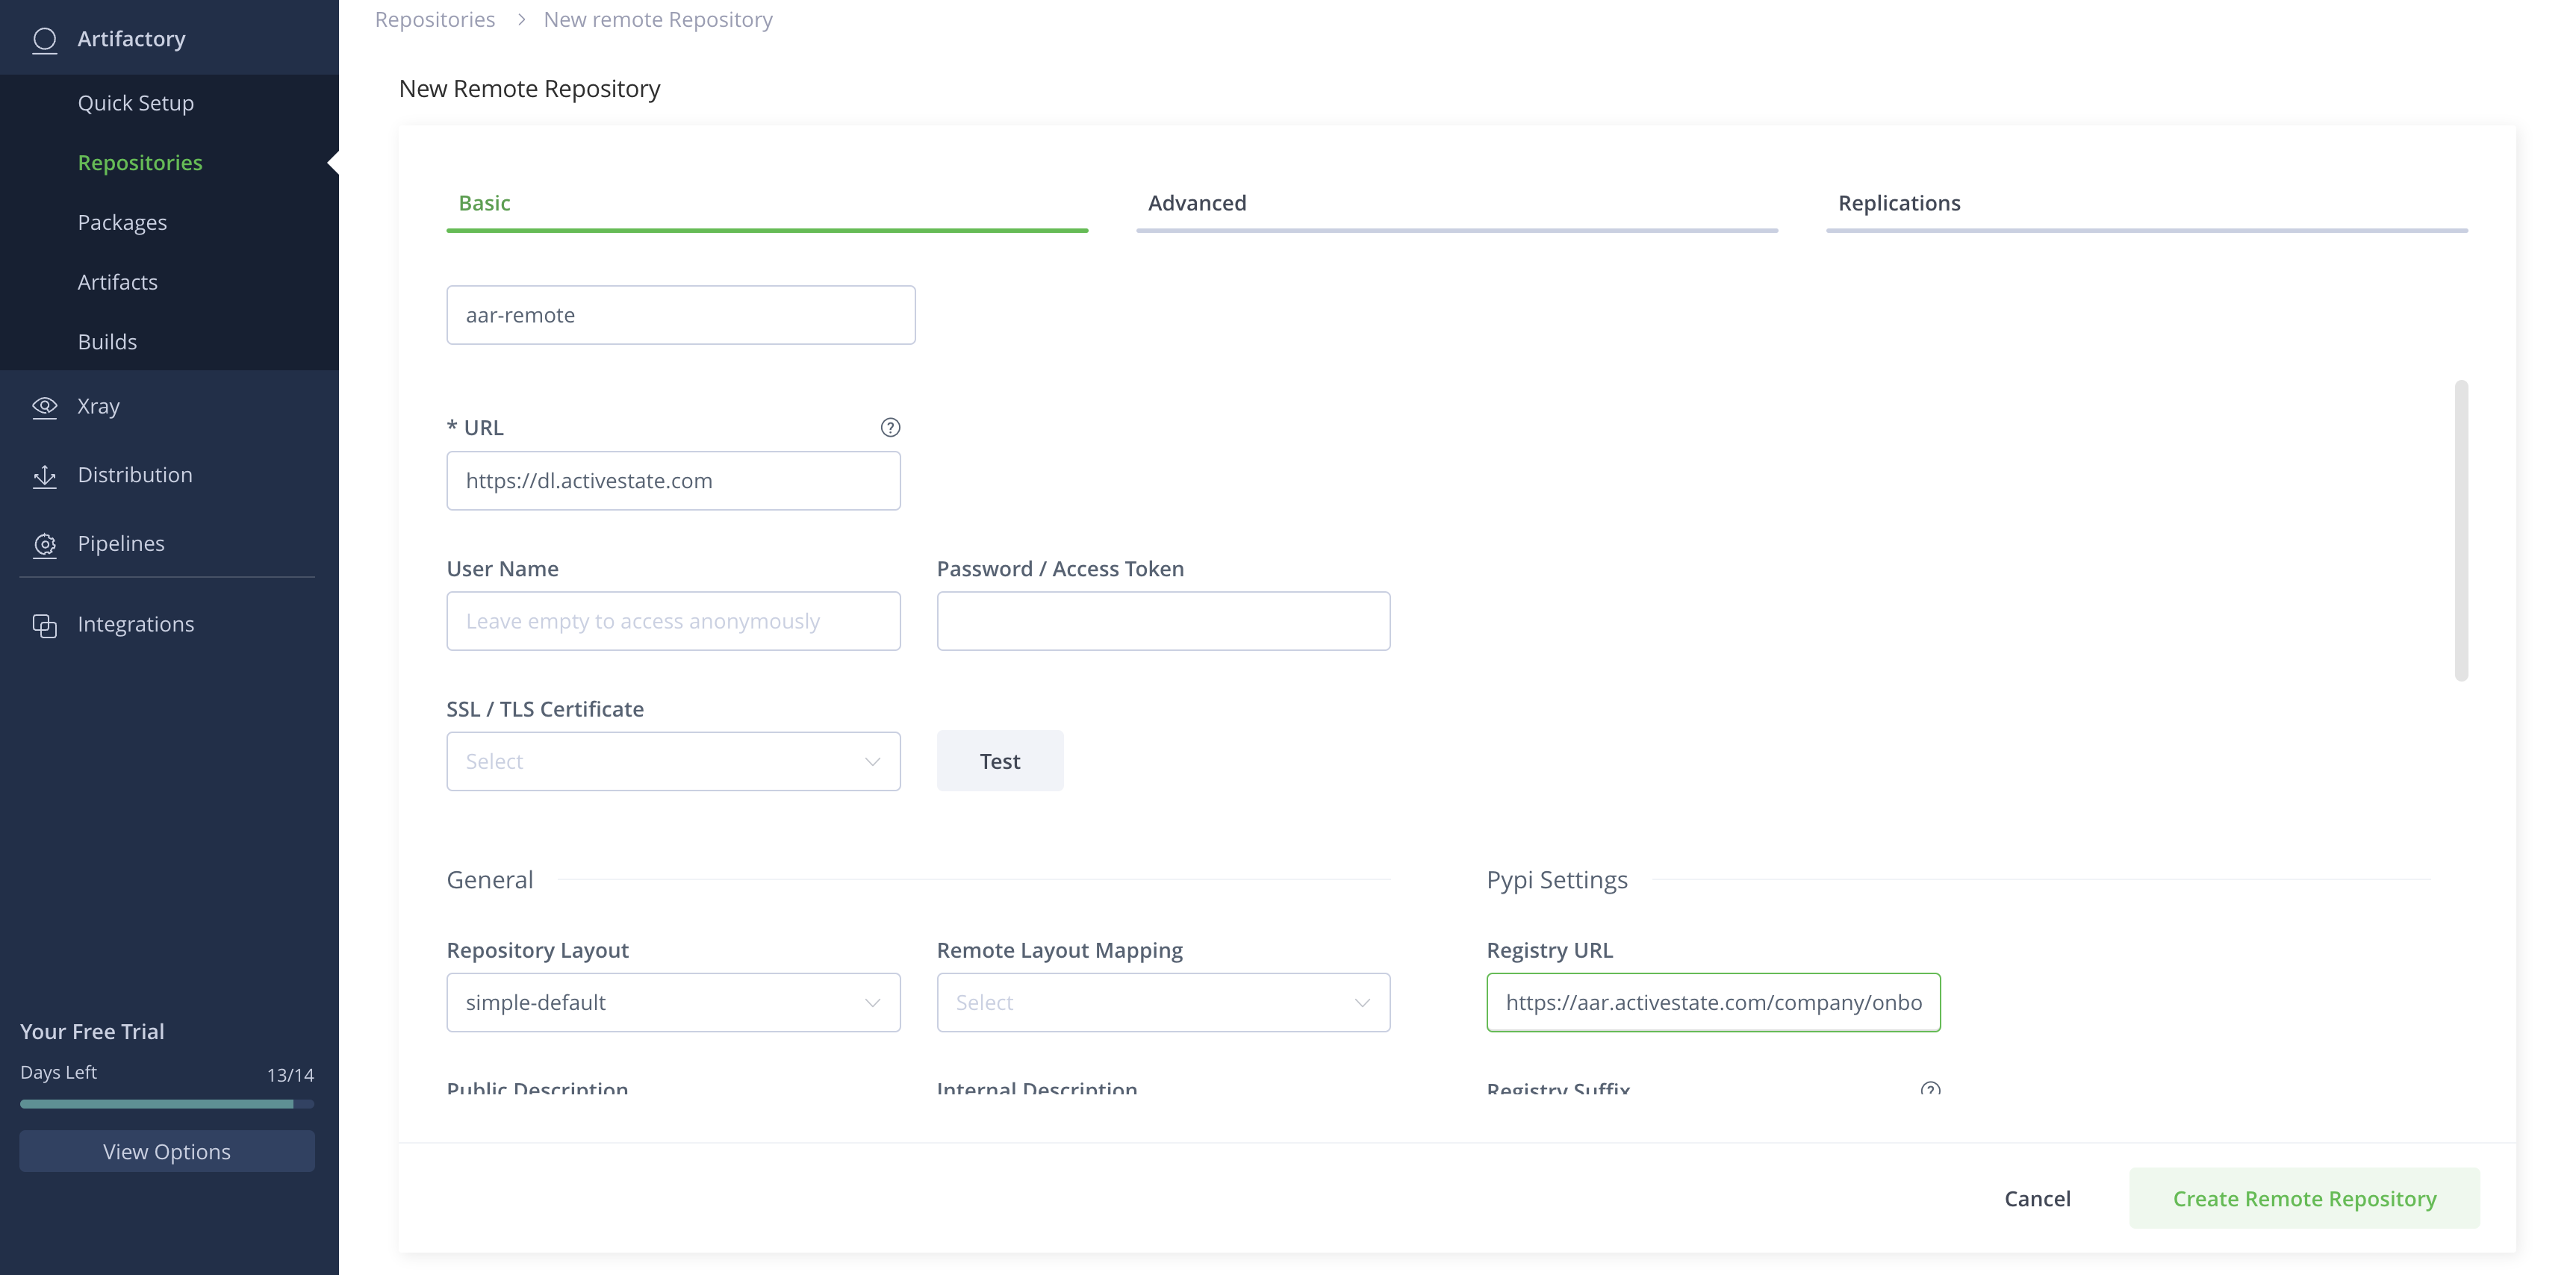Click the Distribution download icon

44,476
